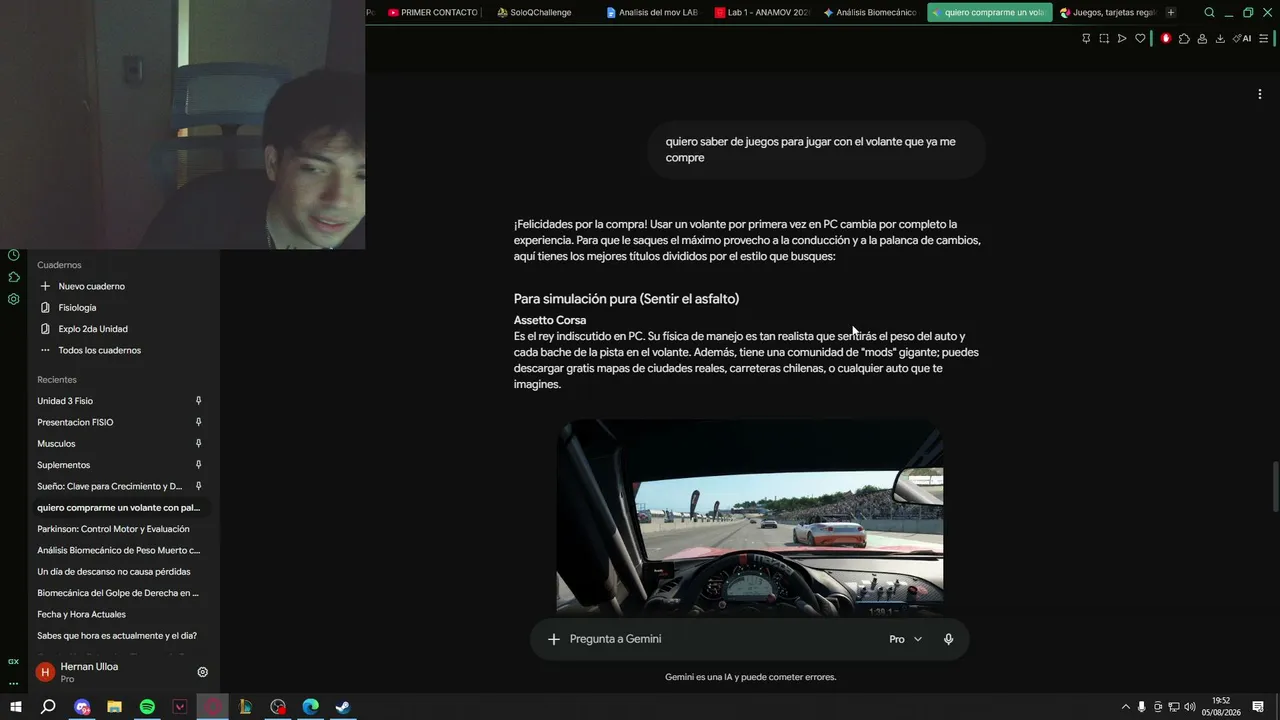This screenshot has width=1280, height=720.
Task: Click the snapshot icon in the browser toolbar
Action: coord(1104,39)
